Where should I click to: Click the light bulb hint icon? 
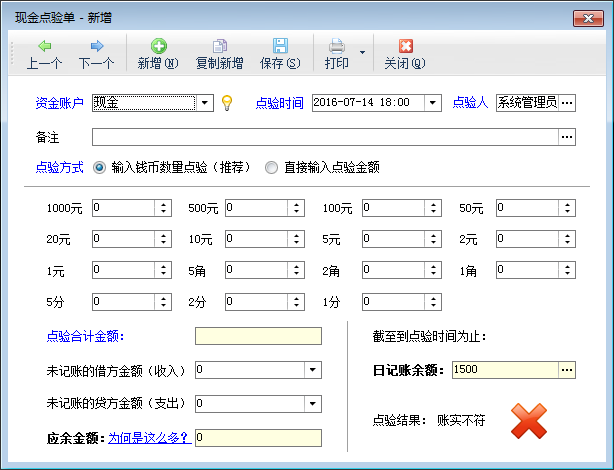[x=227, y=103]
